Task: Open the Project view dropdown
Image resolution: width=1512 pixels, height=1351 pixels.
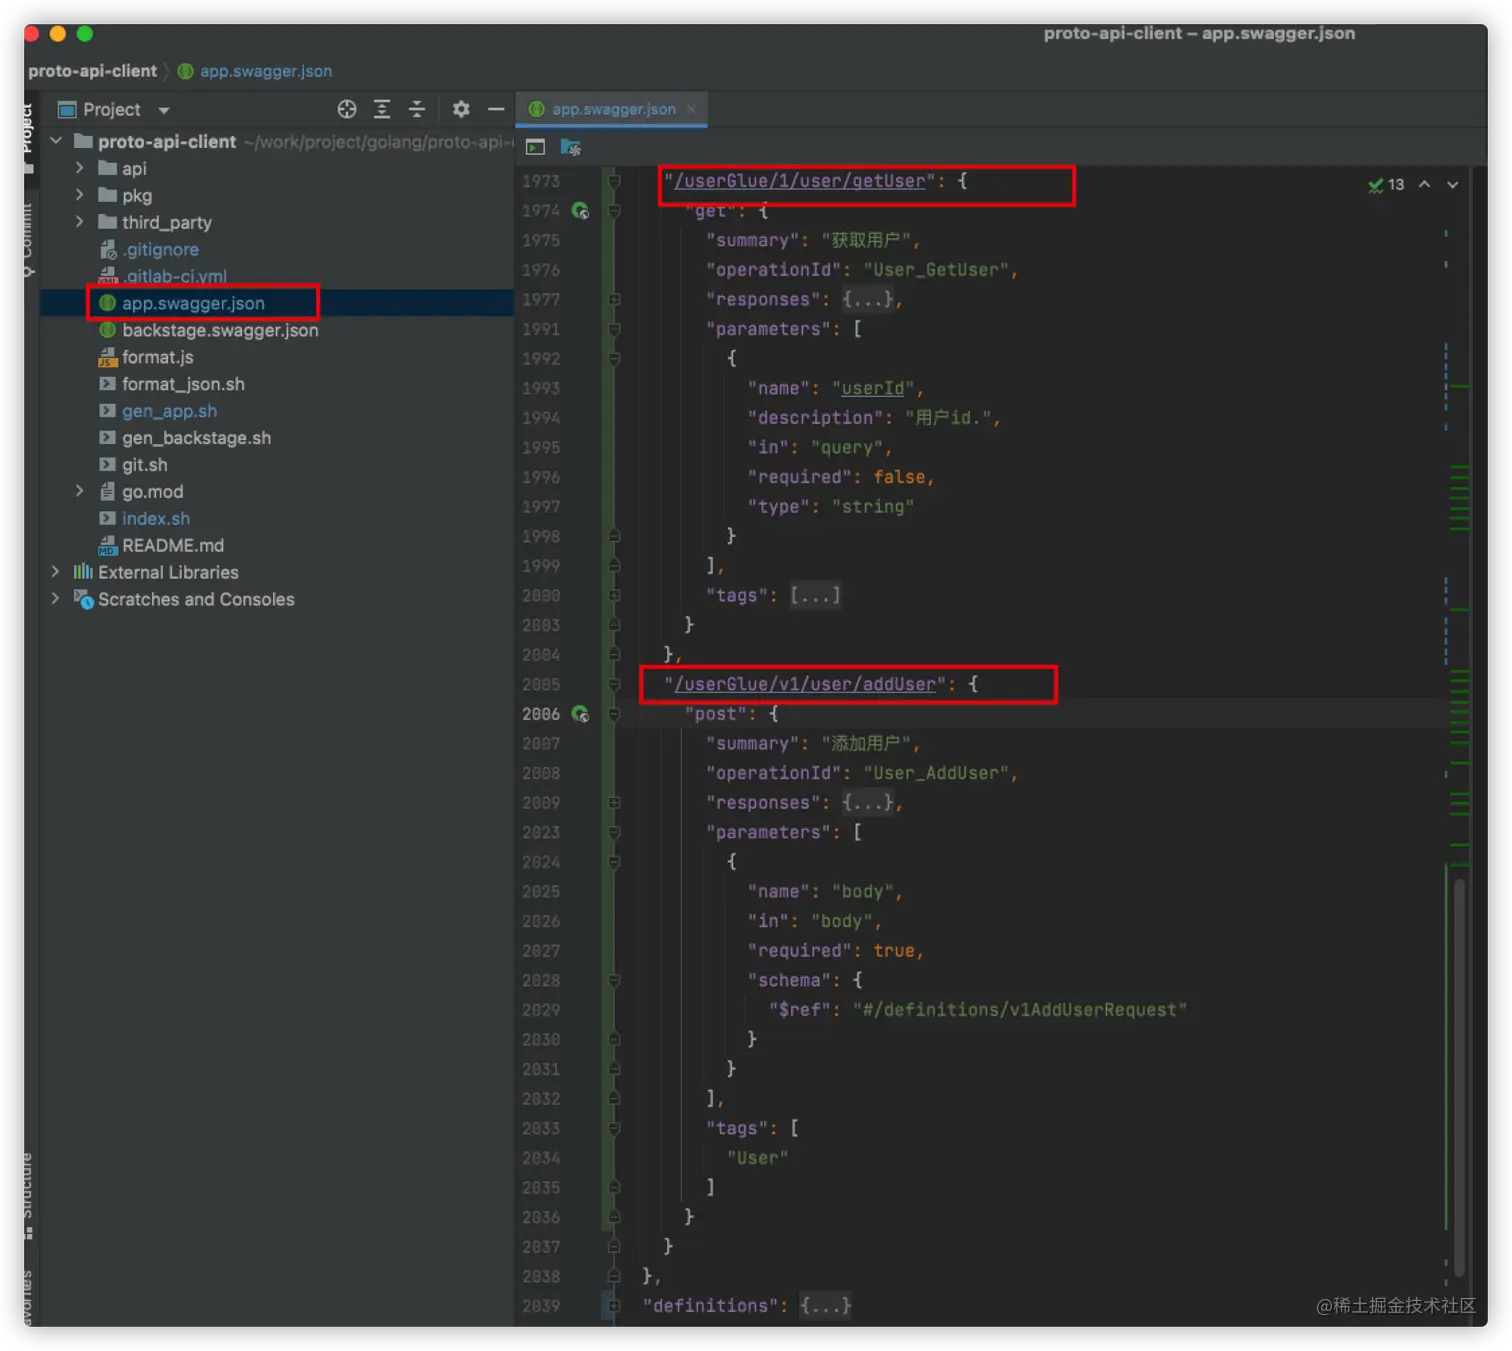Action: pyautogui.click(x=164, y=110)
